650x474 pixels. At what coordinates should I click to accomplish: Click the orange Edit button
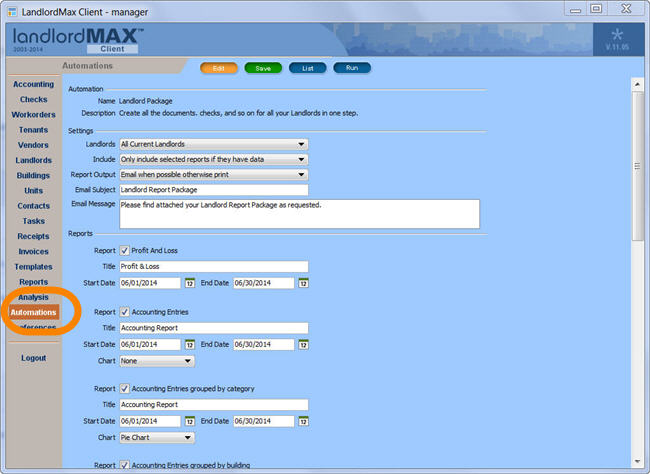[219, 68]
